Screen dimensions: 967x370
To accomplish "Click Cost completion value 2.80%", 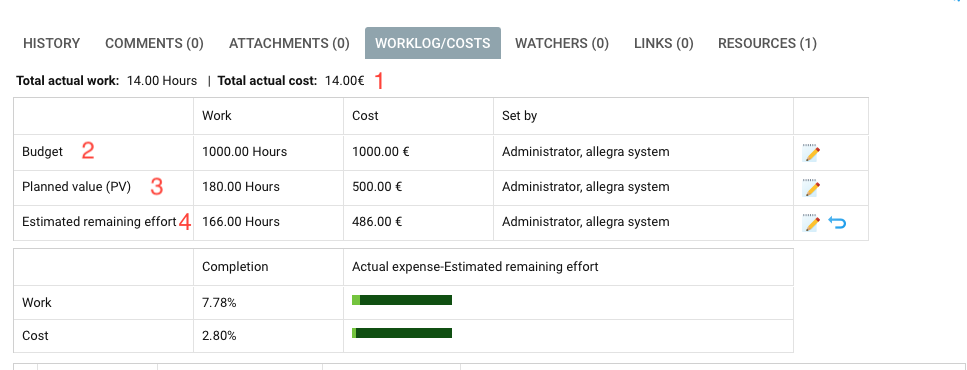I will pos(219,336).
